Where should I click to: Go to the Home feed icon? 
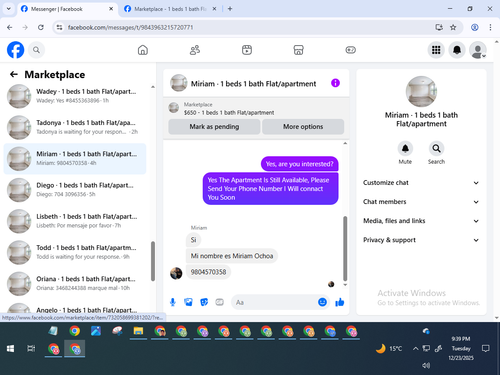[x=143, y=50]
